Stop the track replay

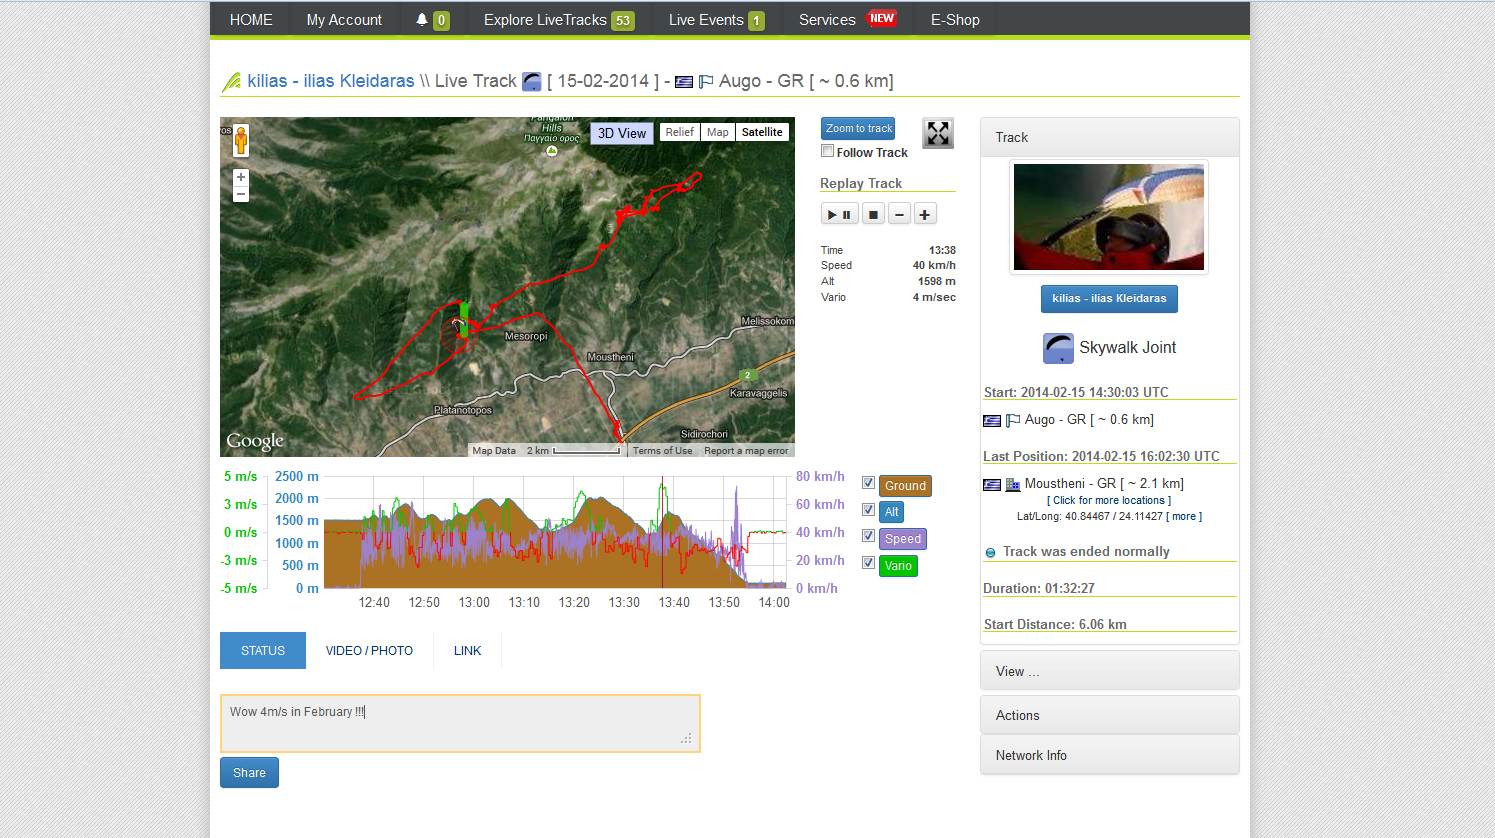(x=873, y=214)
